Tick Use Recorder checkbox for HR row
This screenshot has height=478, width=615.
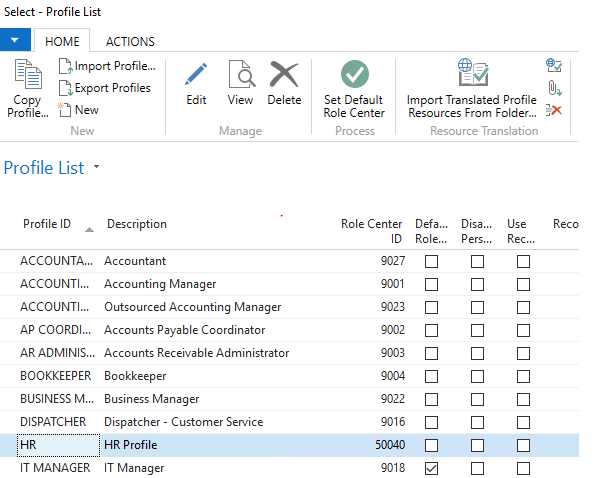(x=523, y=445)
